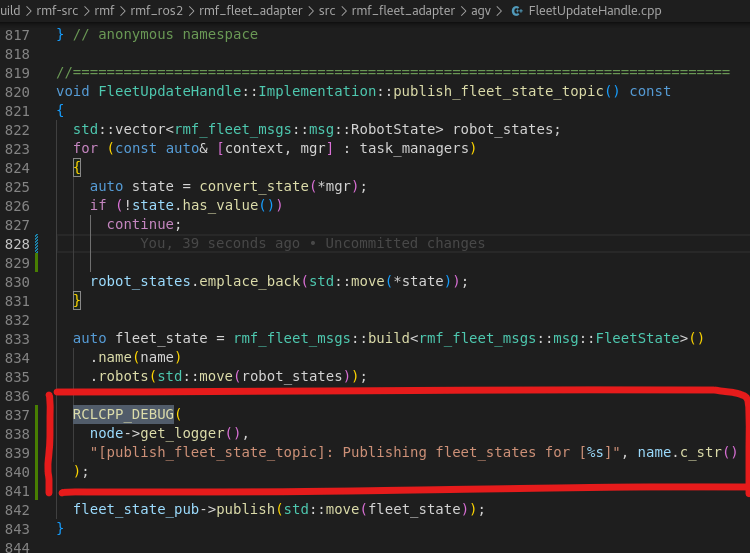The height and width of the screenshot is (553, 750).
Task: Click the GitLens blame annotation 'Uncommitted changes'
Action: [x=405, y=243]
